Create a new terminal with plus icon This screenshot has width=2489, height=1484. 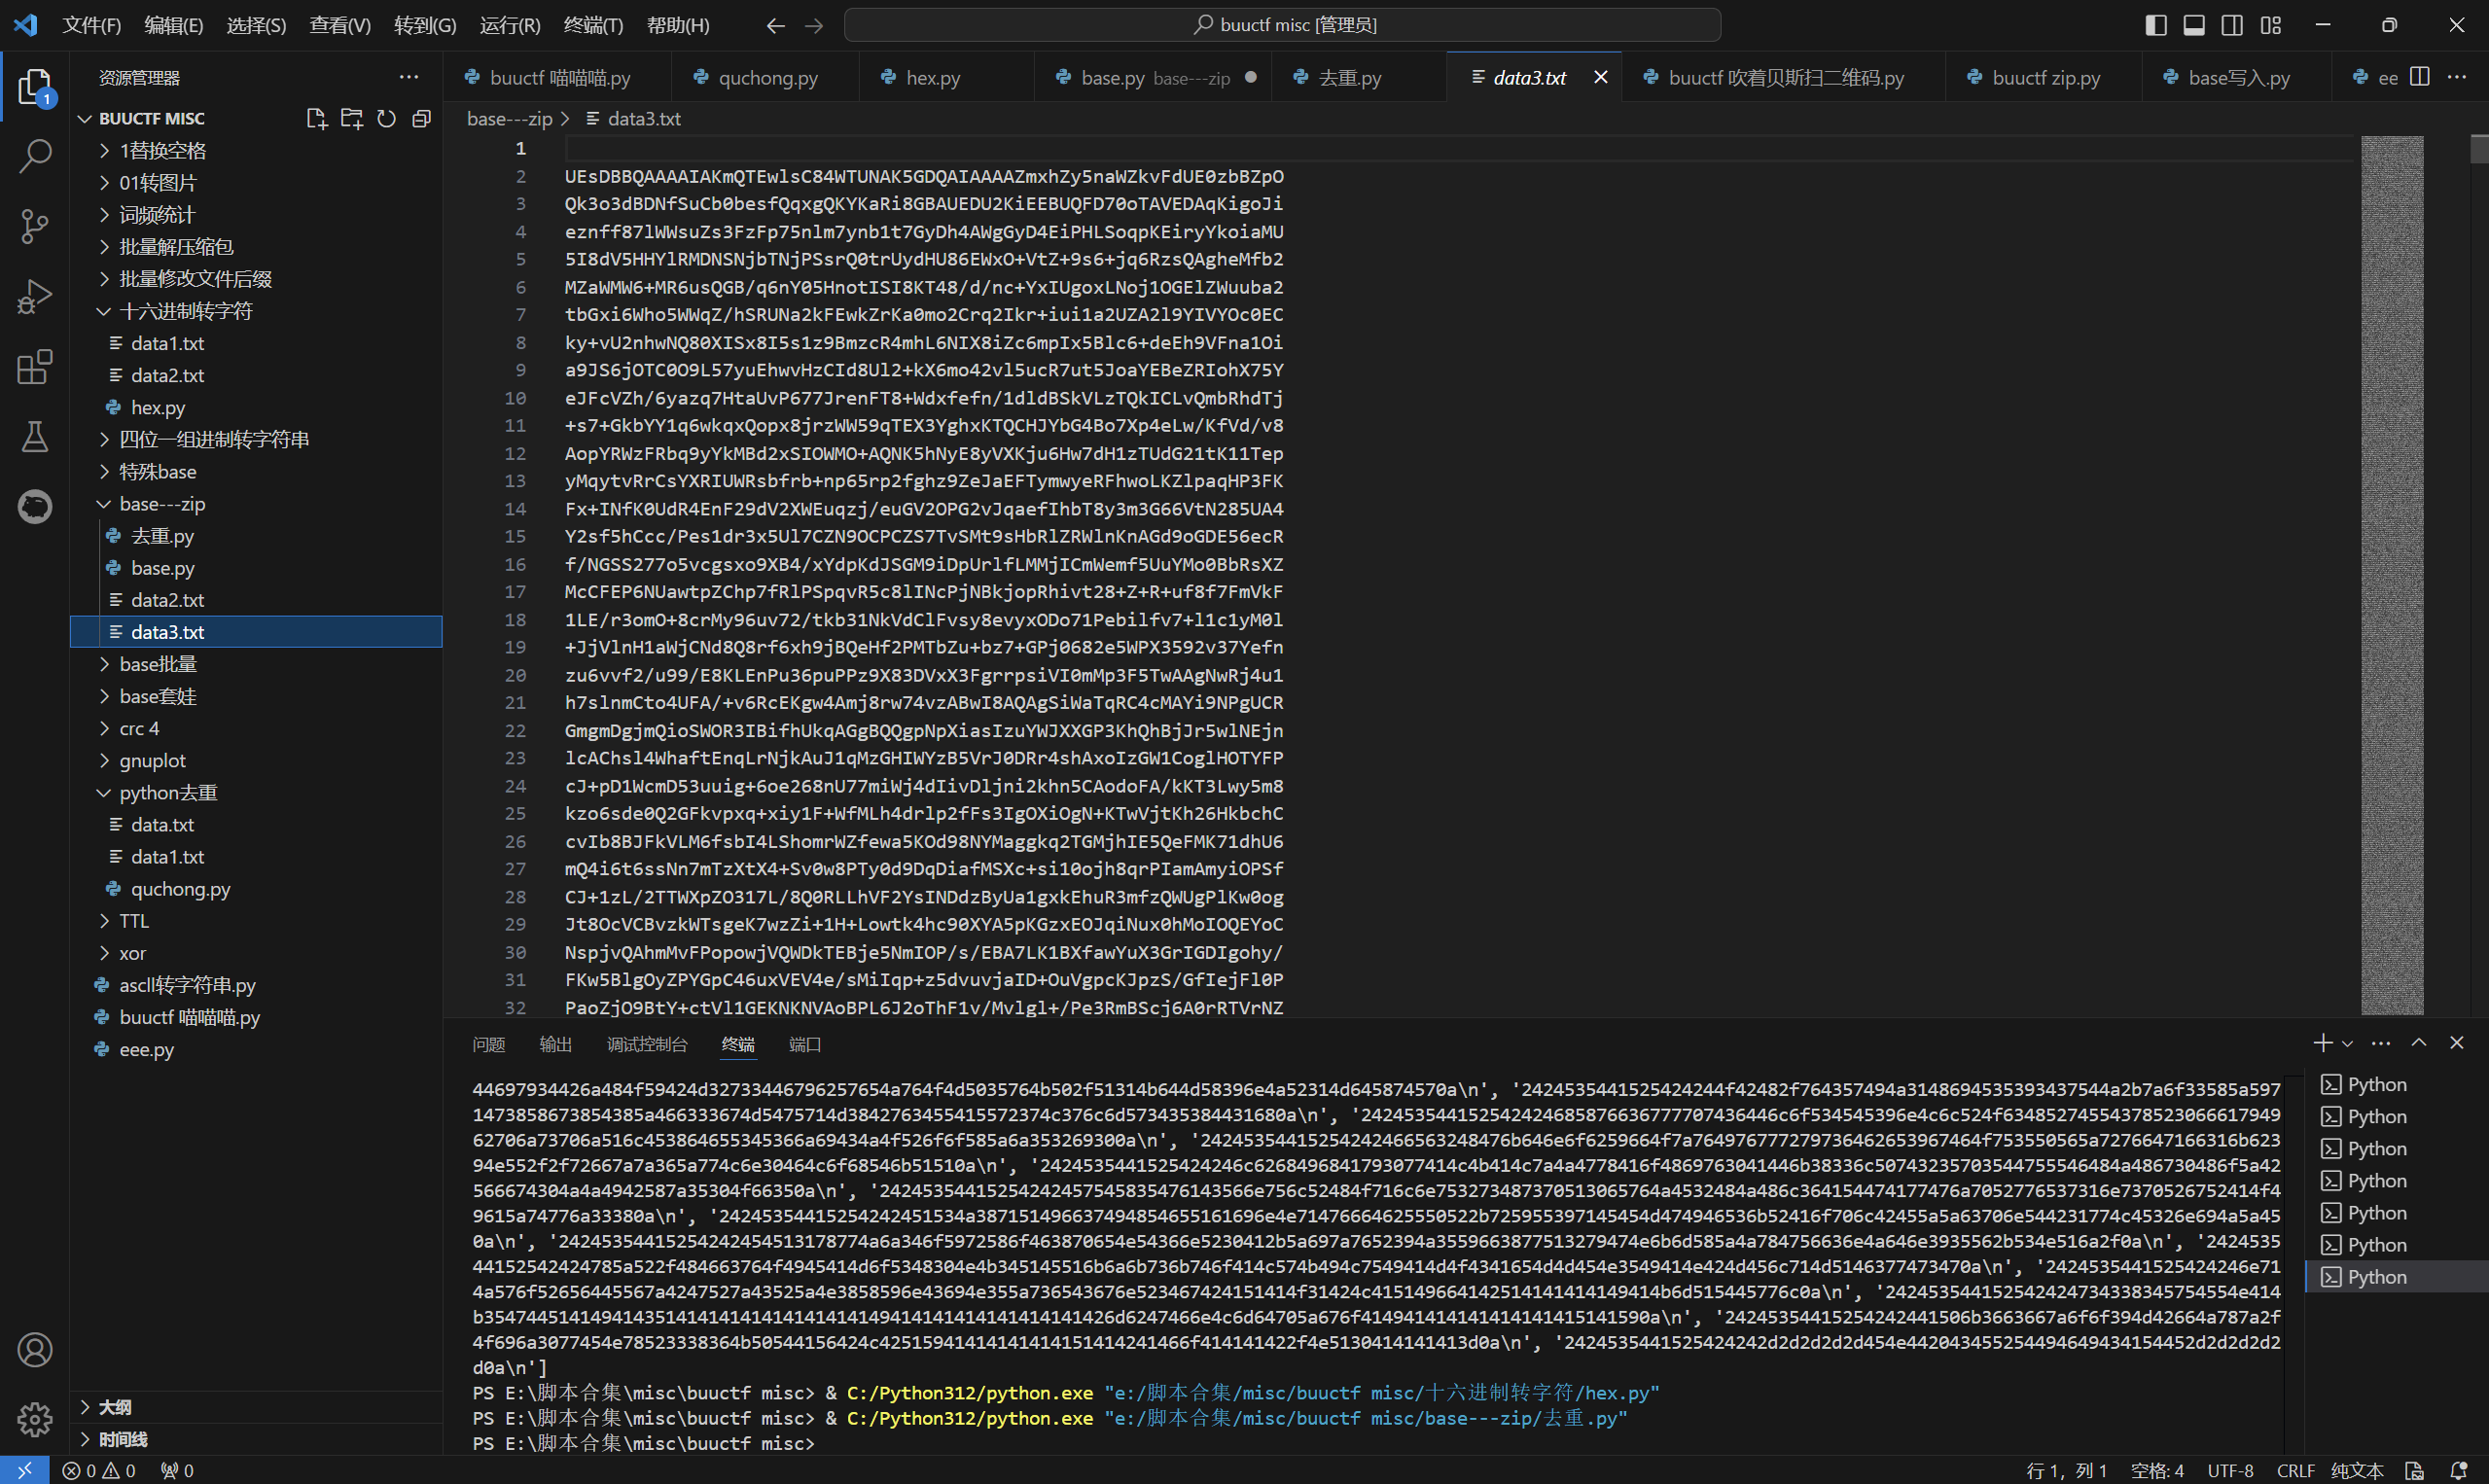2322,1043
